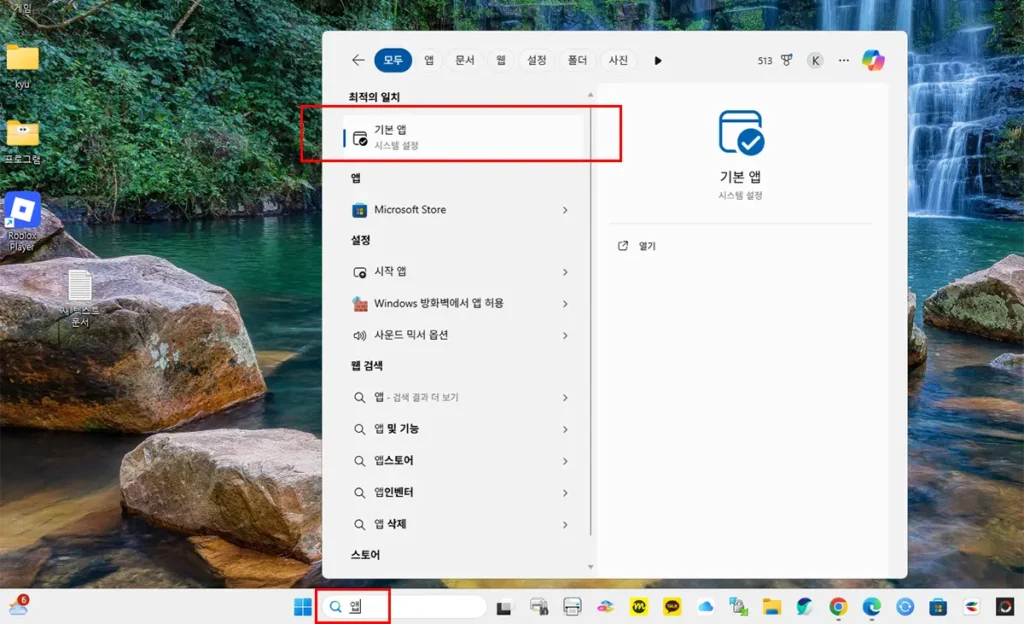Expand the 시작 앱 settings chevron

(565, 272)
